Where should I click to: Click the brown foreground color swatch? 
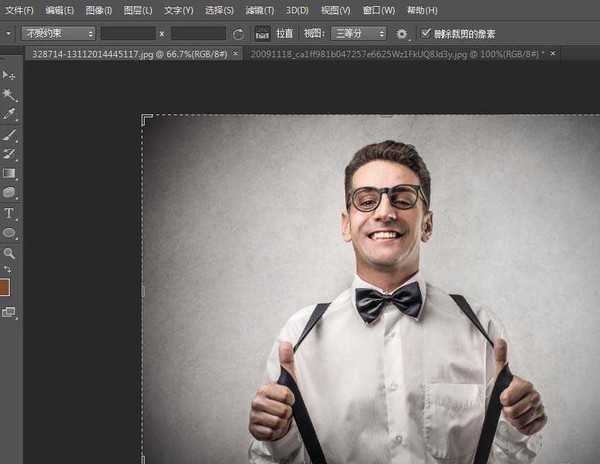(5, 287)
